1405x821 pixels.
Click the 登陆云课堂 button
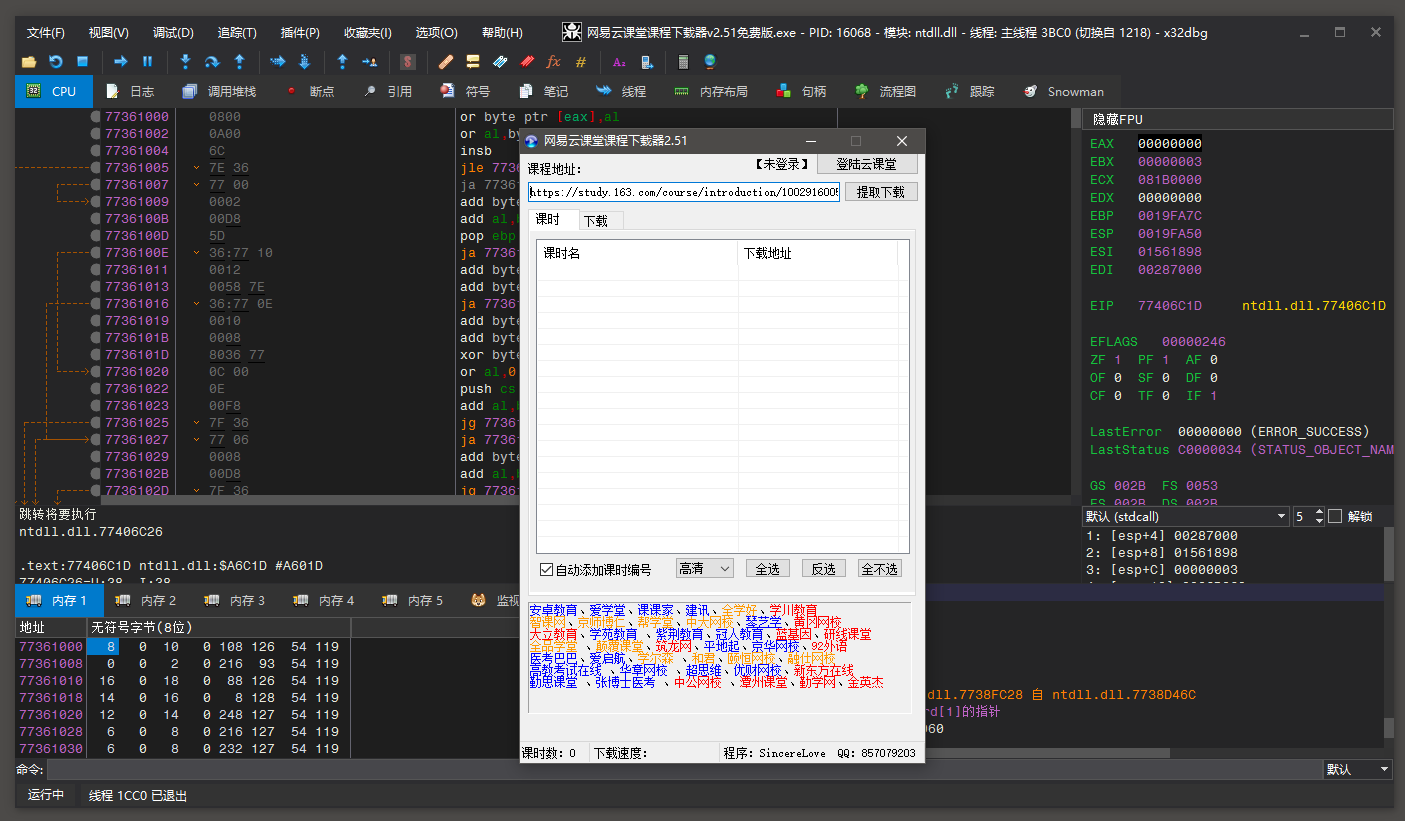(x=866, y=164)
